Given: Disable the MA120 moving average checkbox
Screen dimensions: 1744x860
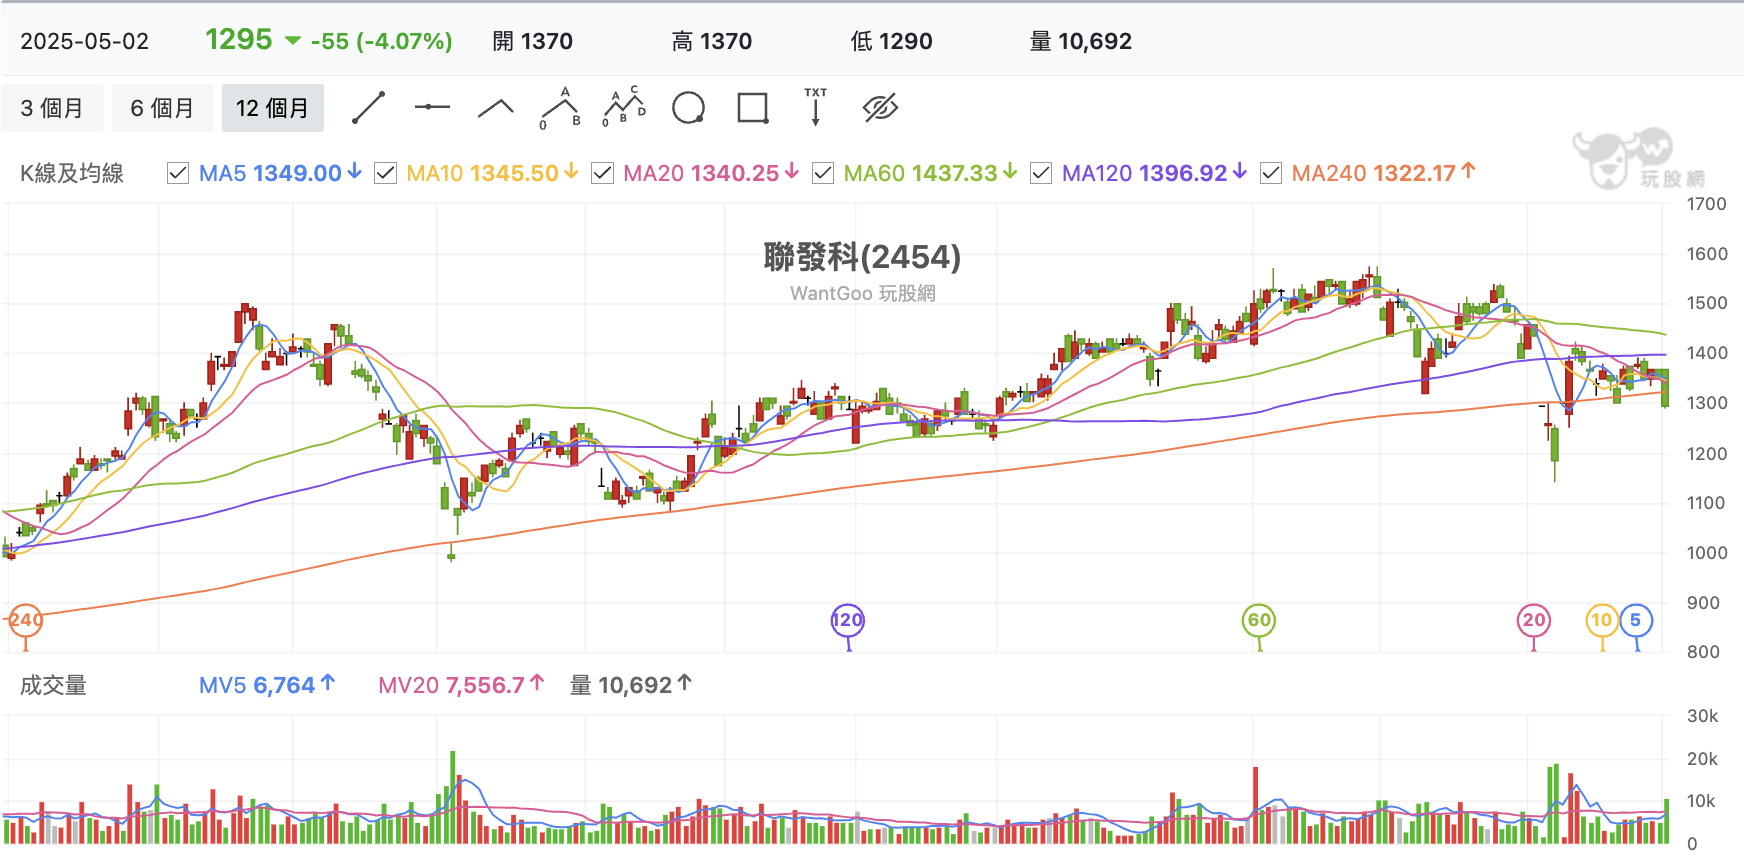Looking at the screenshot, I should click(x=1041, y=173).
